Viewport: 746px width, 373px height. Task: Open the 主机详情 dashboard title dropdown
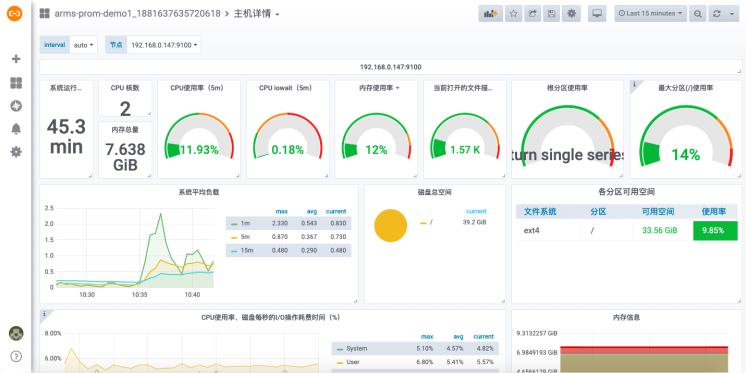(256, 14)
